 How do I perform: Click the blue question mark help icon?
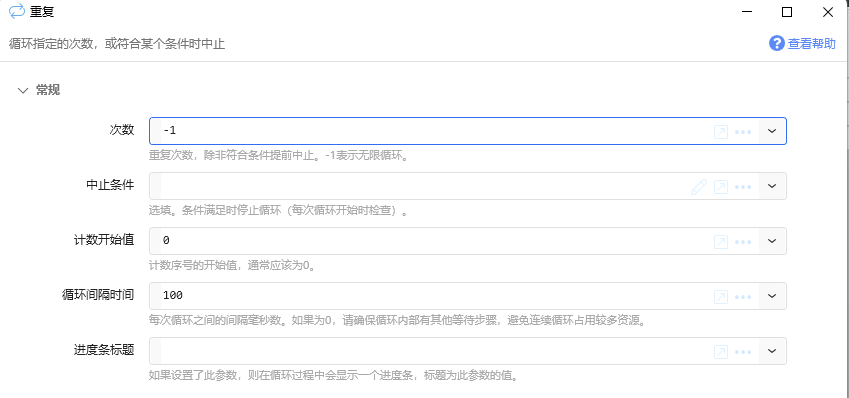777,43
